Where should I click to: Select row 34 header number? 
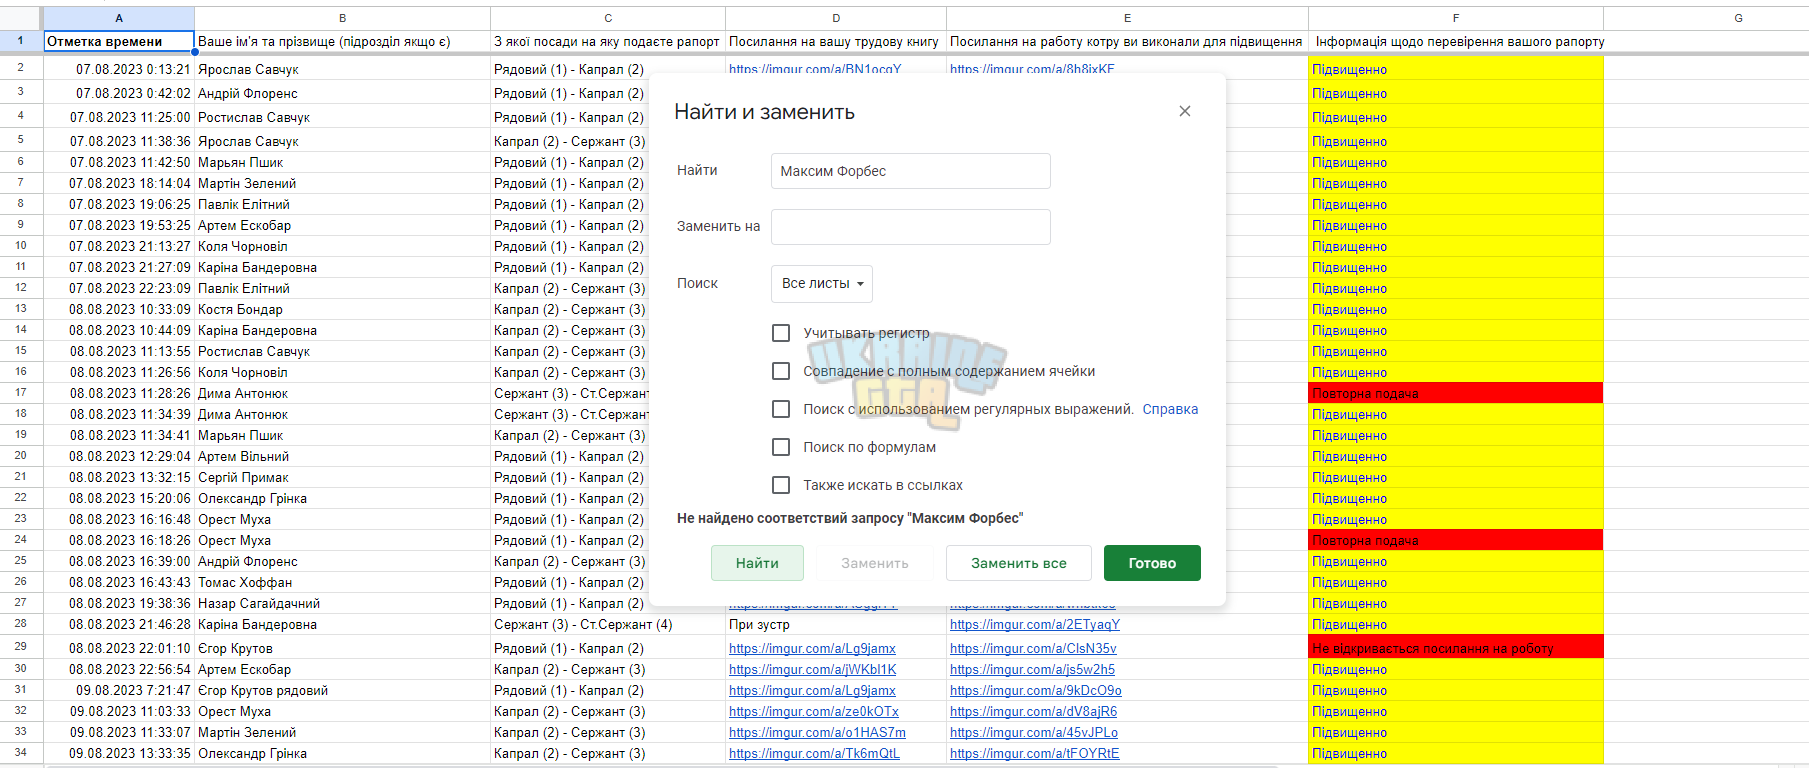click(x=20, y=752)
